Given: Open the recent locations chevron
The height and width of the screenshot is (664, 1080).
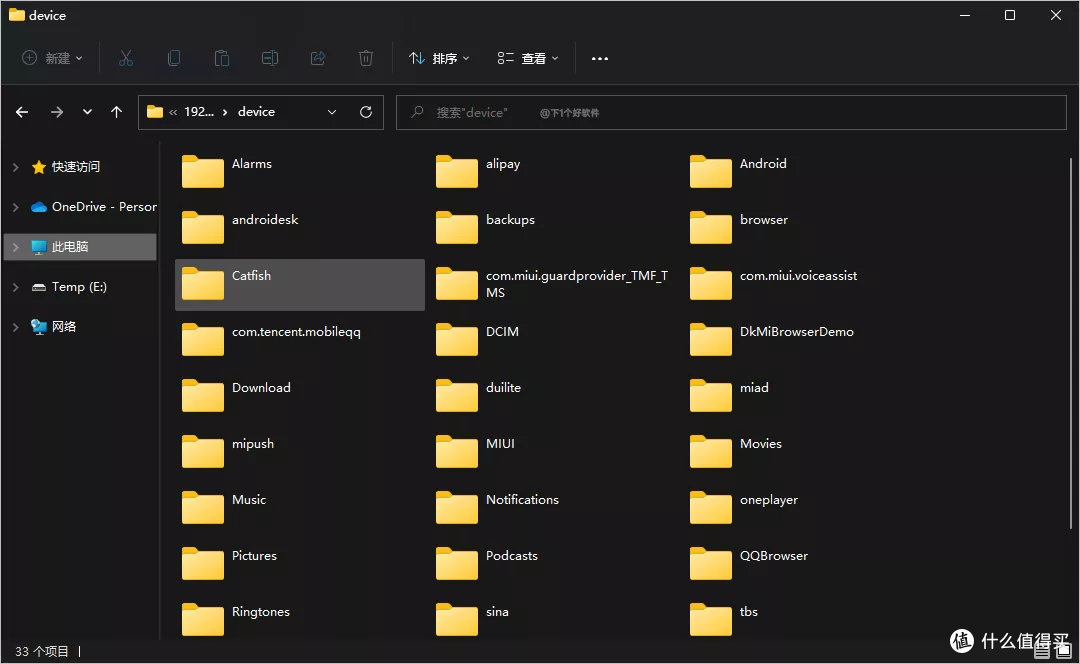Looking at the screenshot, I should (87, 112).
